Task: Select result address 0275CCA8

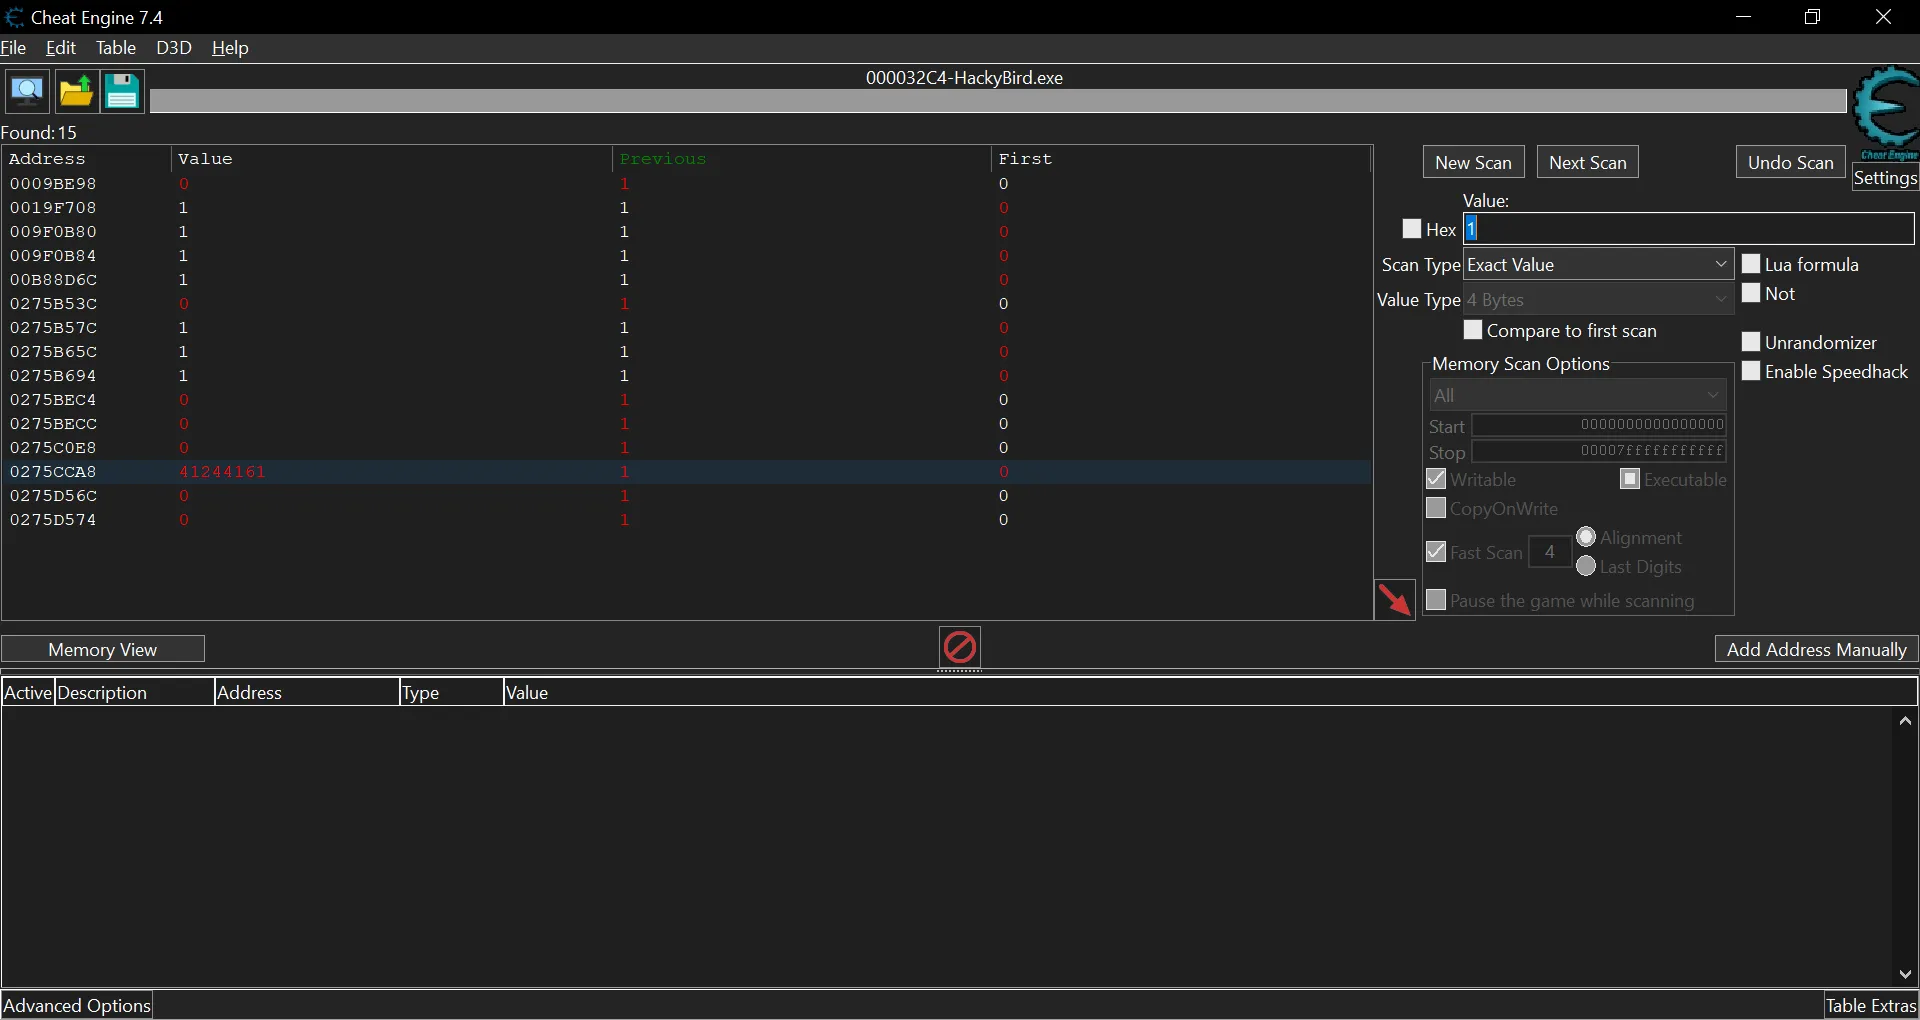Action: tap(53, 472)
